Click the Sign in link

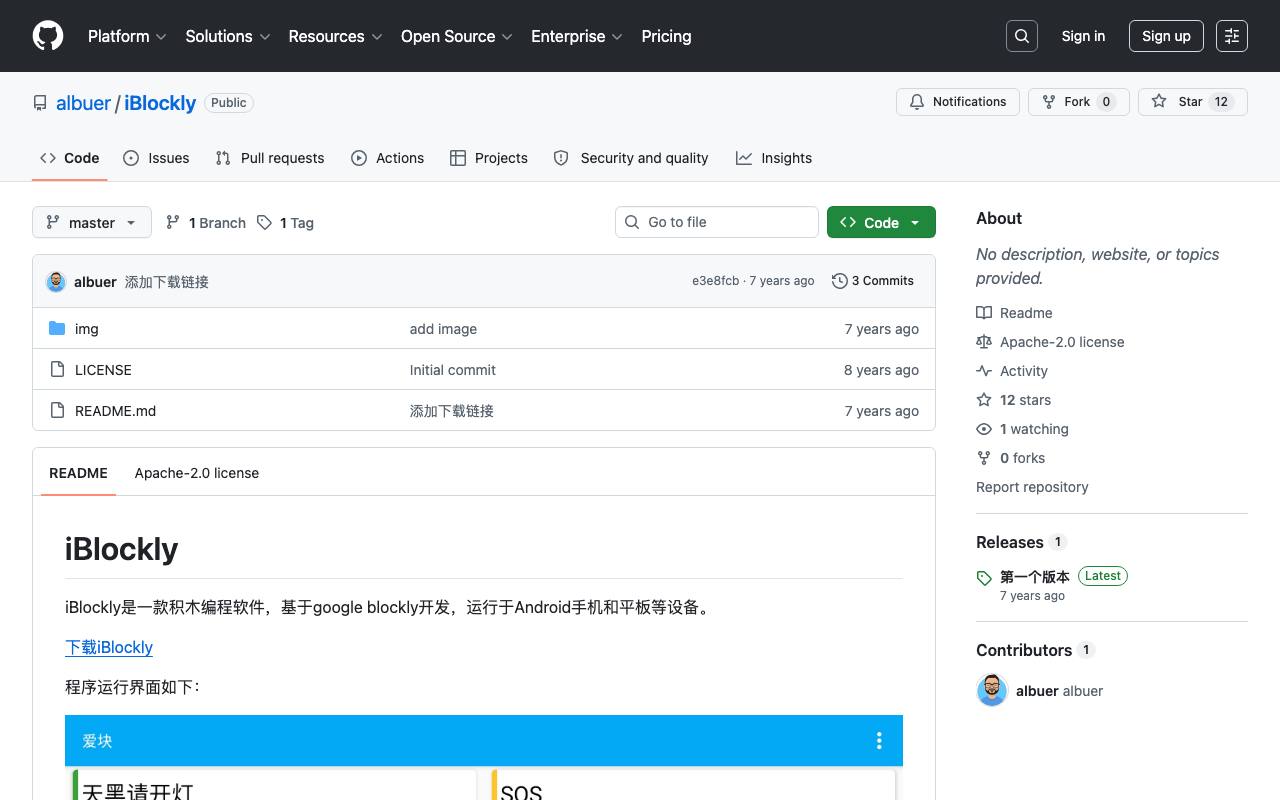[1083, 36]
